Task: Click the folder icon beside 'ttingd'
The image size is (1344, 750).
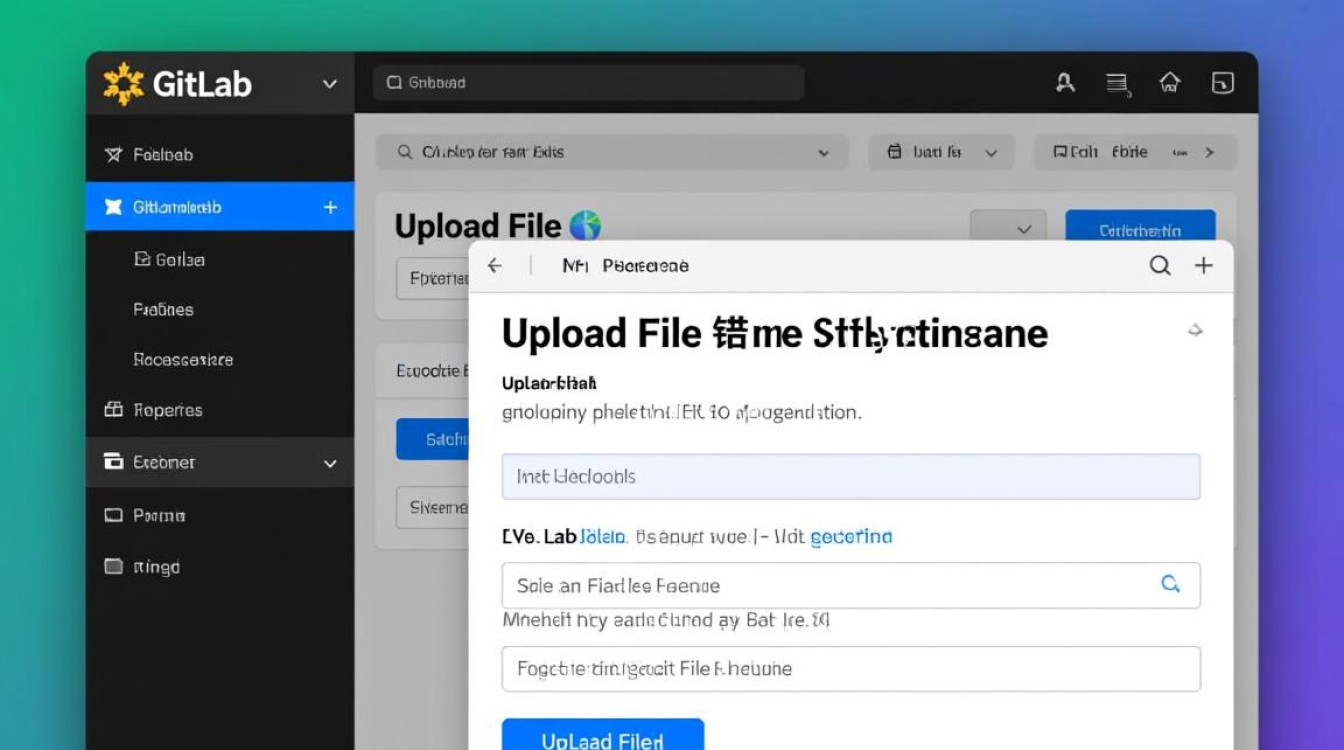Action: (x=113, y=567)
